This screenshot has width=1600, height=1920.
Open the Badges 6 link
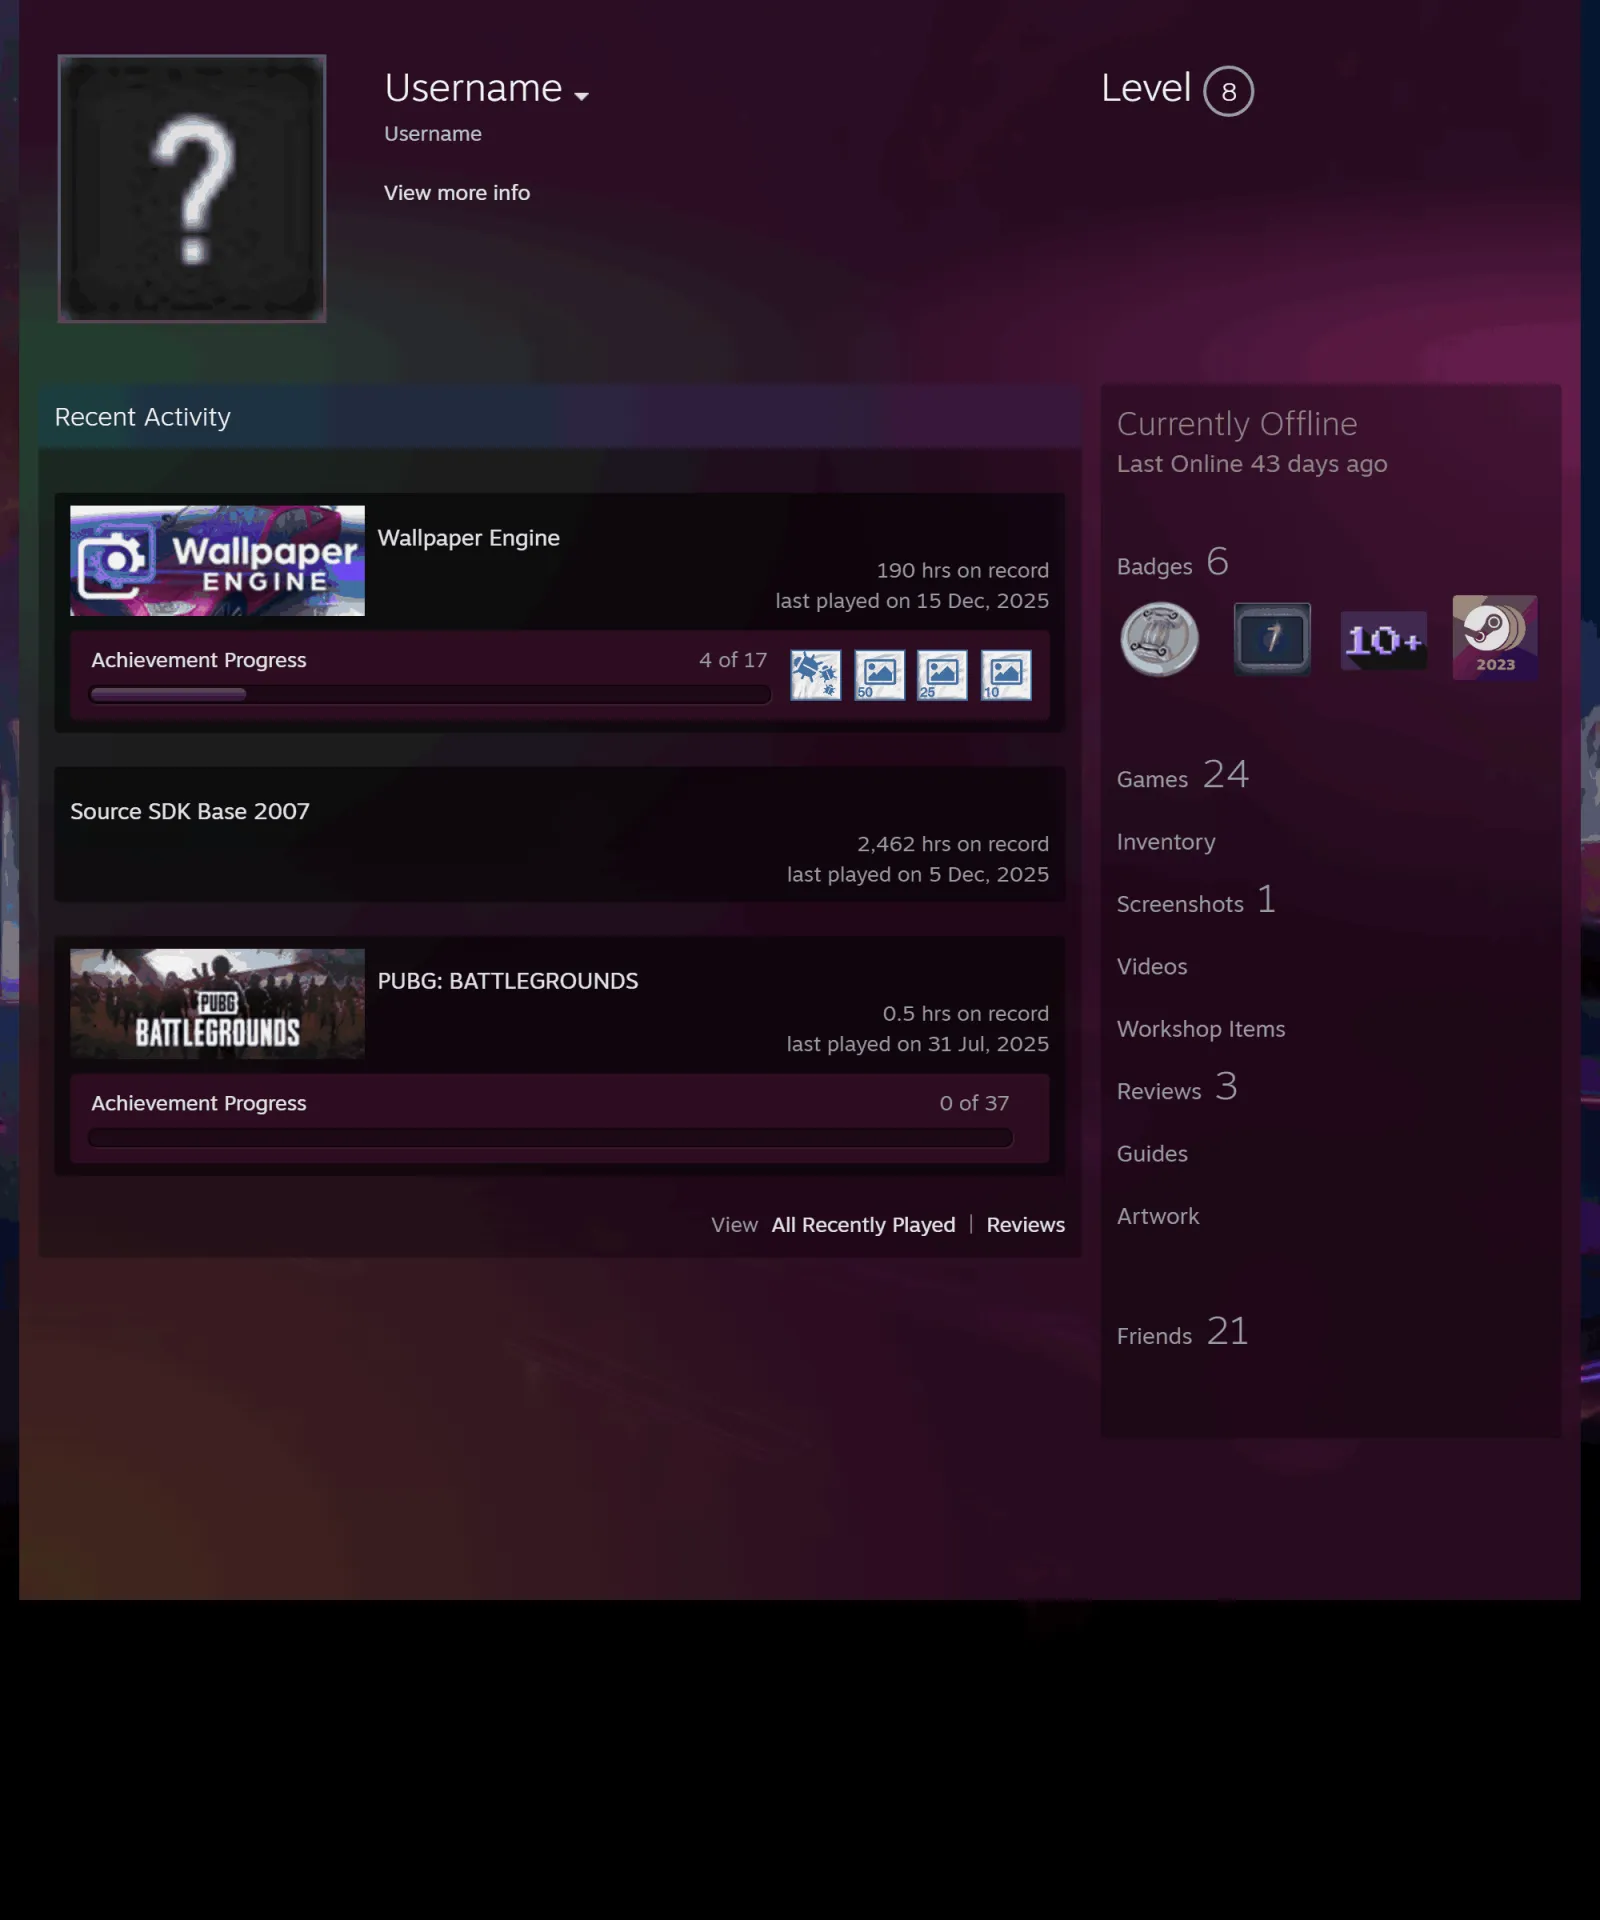pos(1172,563)
